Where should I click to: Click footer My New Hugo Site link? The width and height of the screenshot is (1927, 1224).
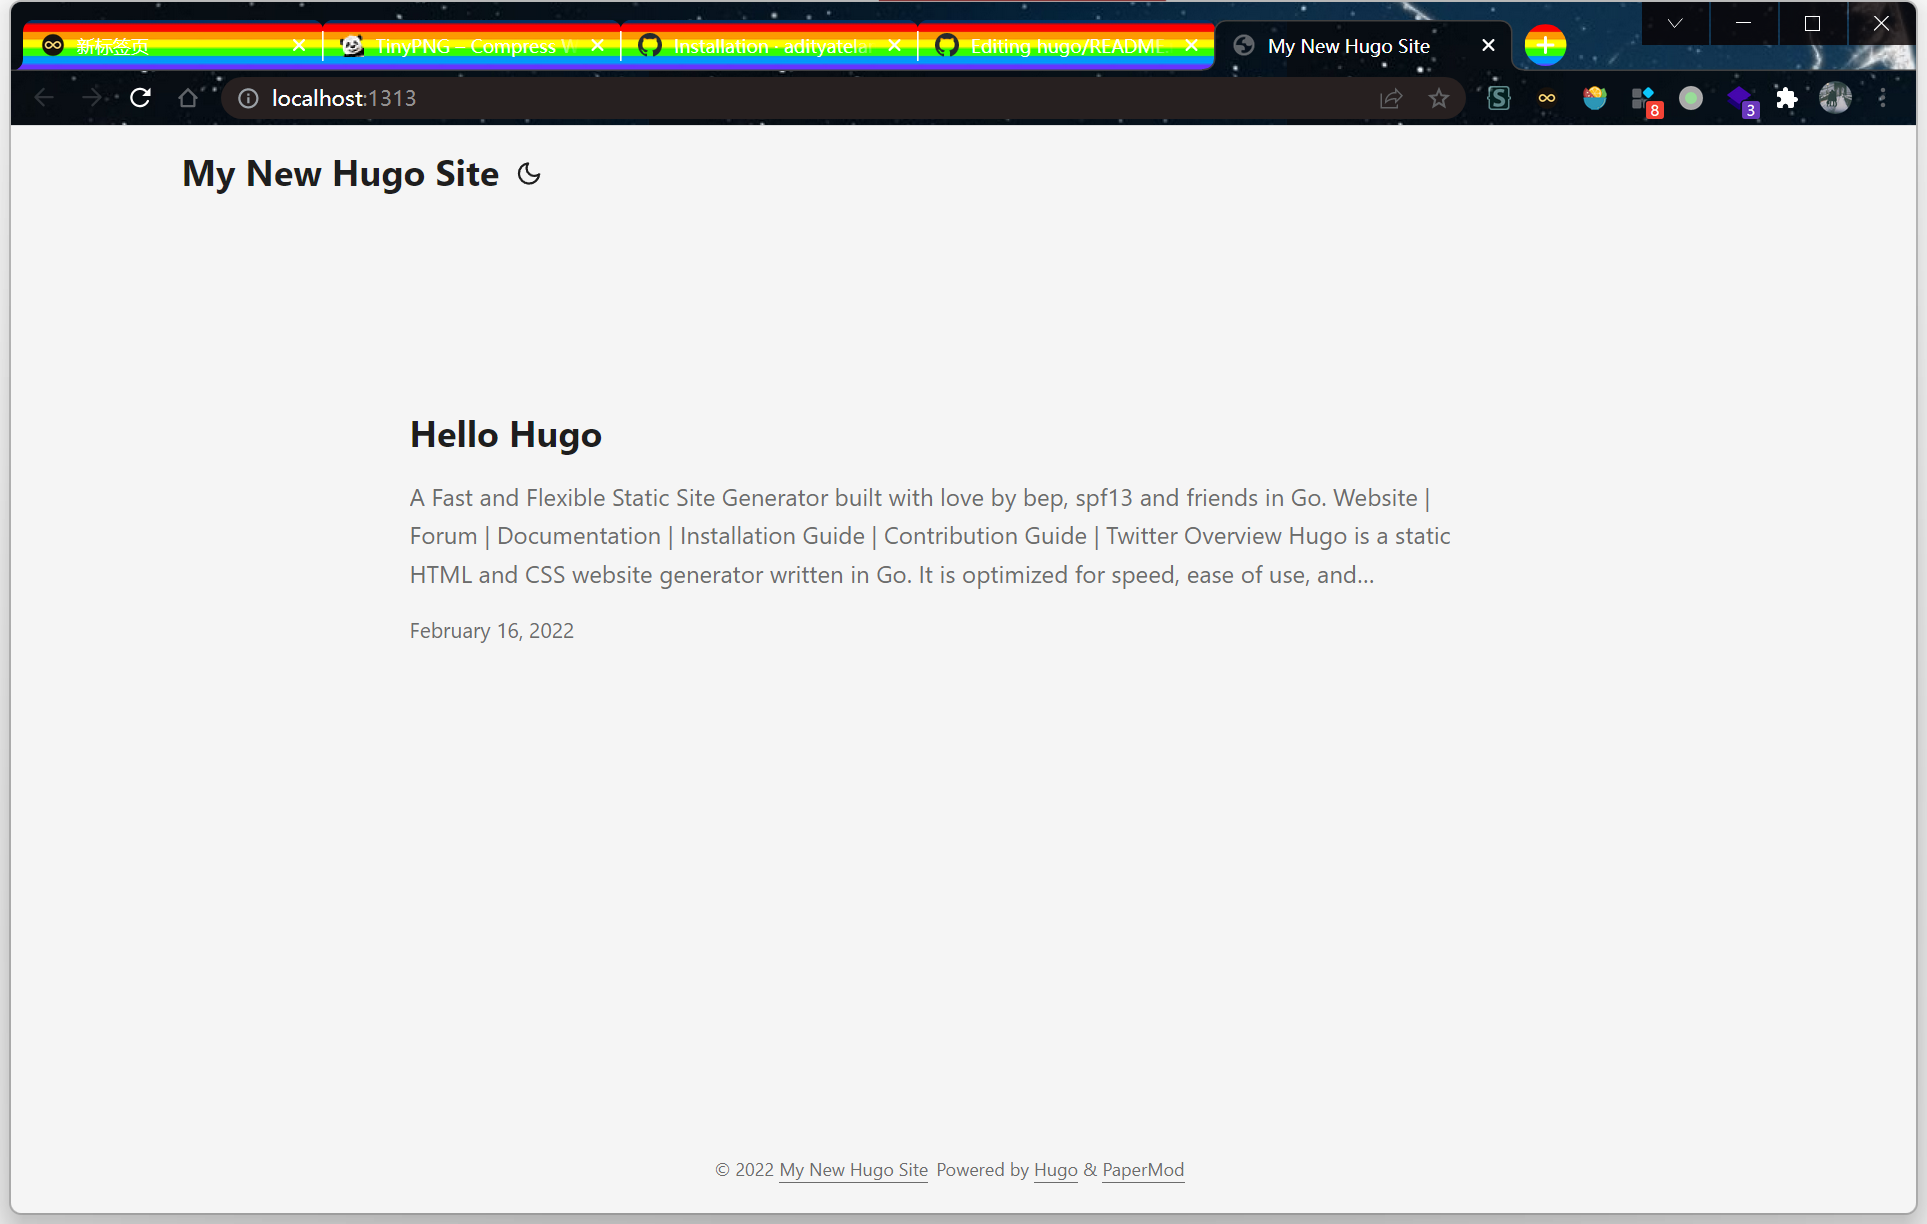[853, 1170]
